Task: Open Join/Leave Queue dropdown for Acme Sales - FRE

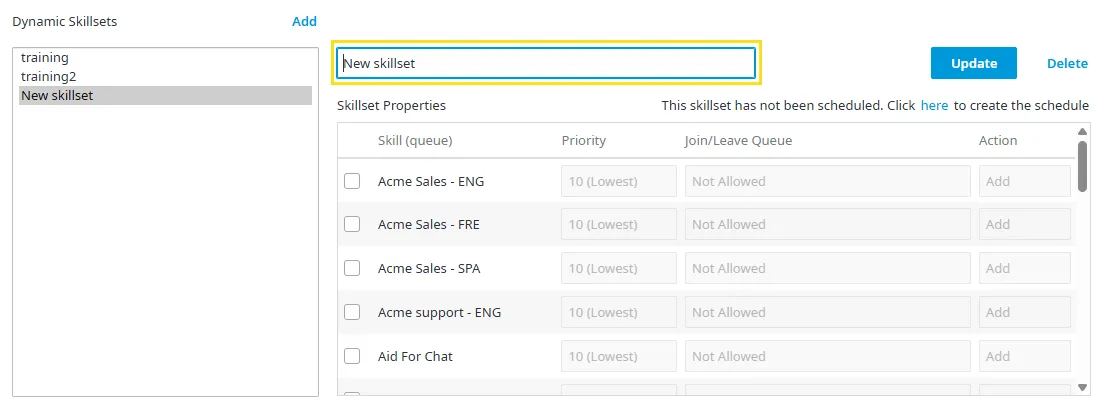Action: [x=827, y=224]
